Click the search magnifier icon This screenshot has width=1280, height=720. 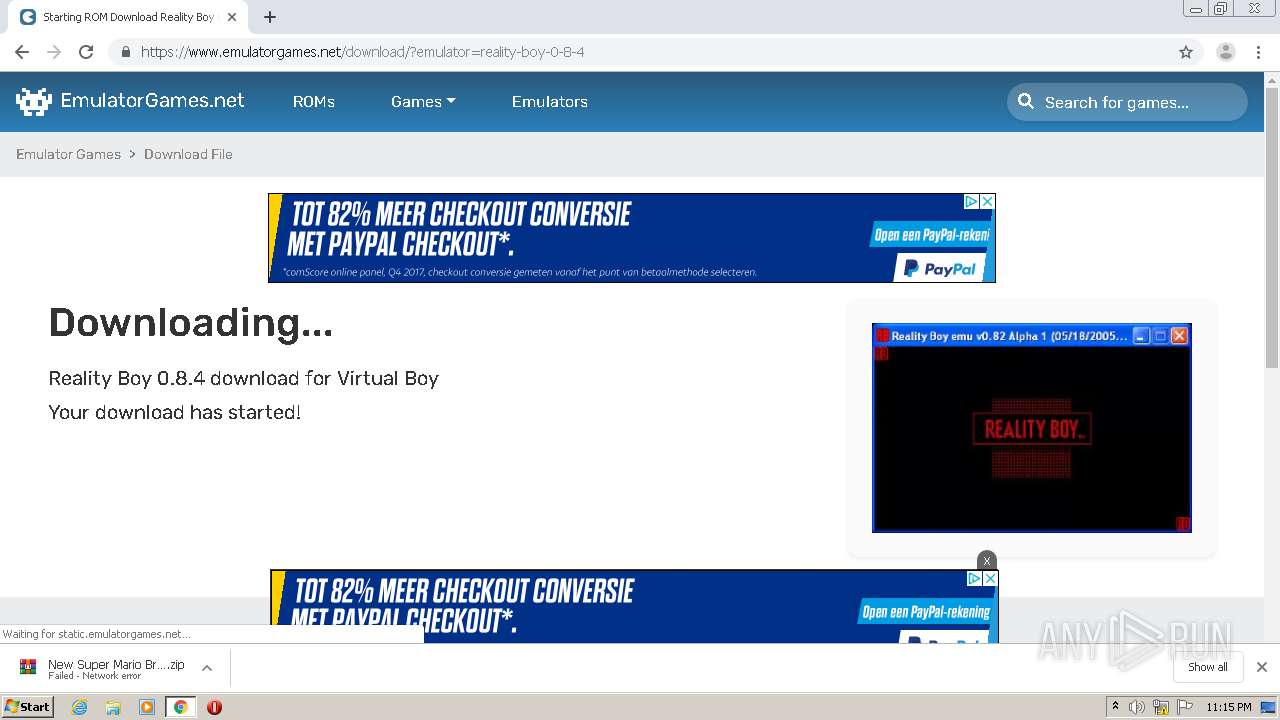[1026, 101]
